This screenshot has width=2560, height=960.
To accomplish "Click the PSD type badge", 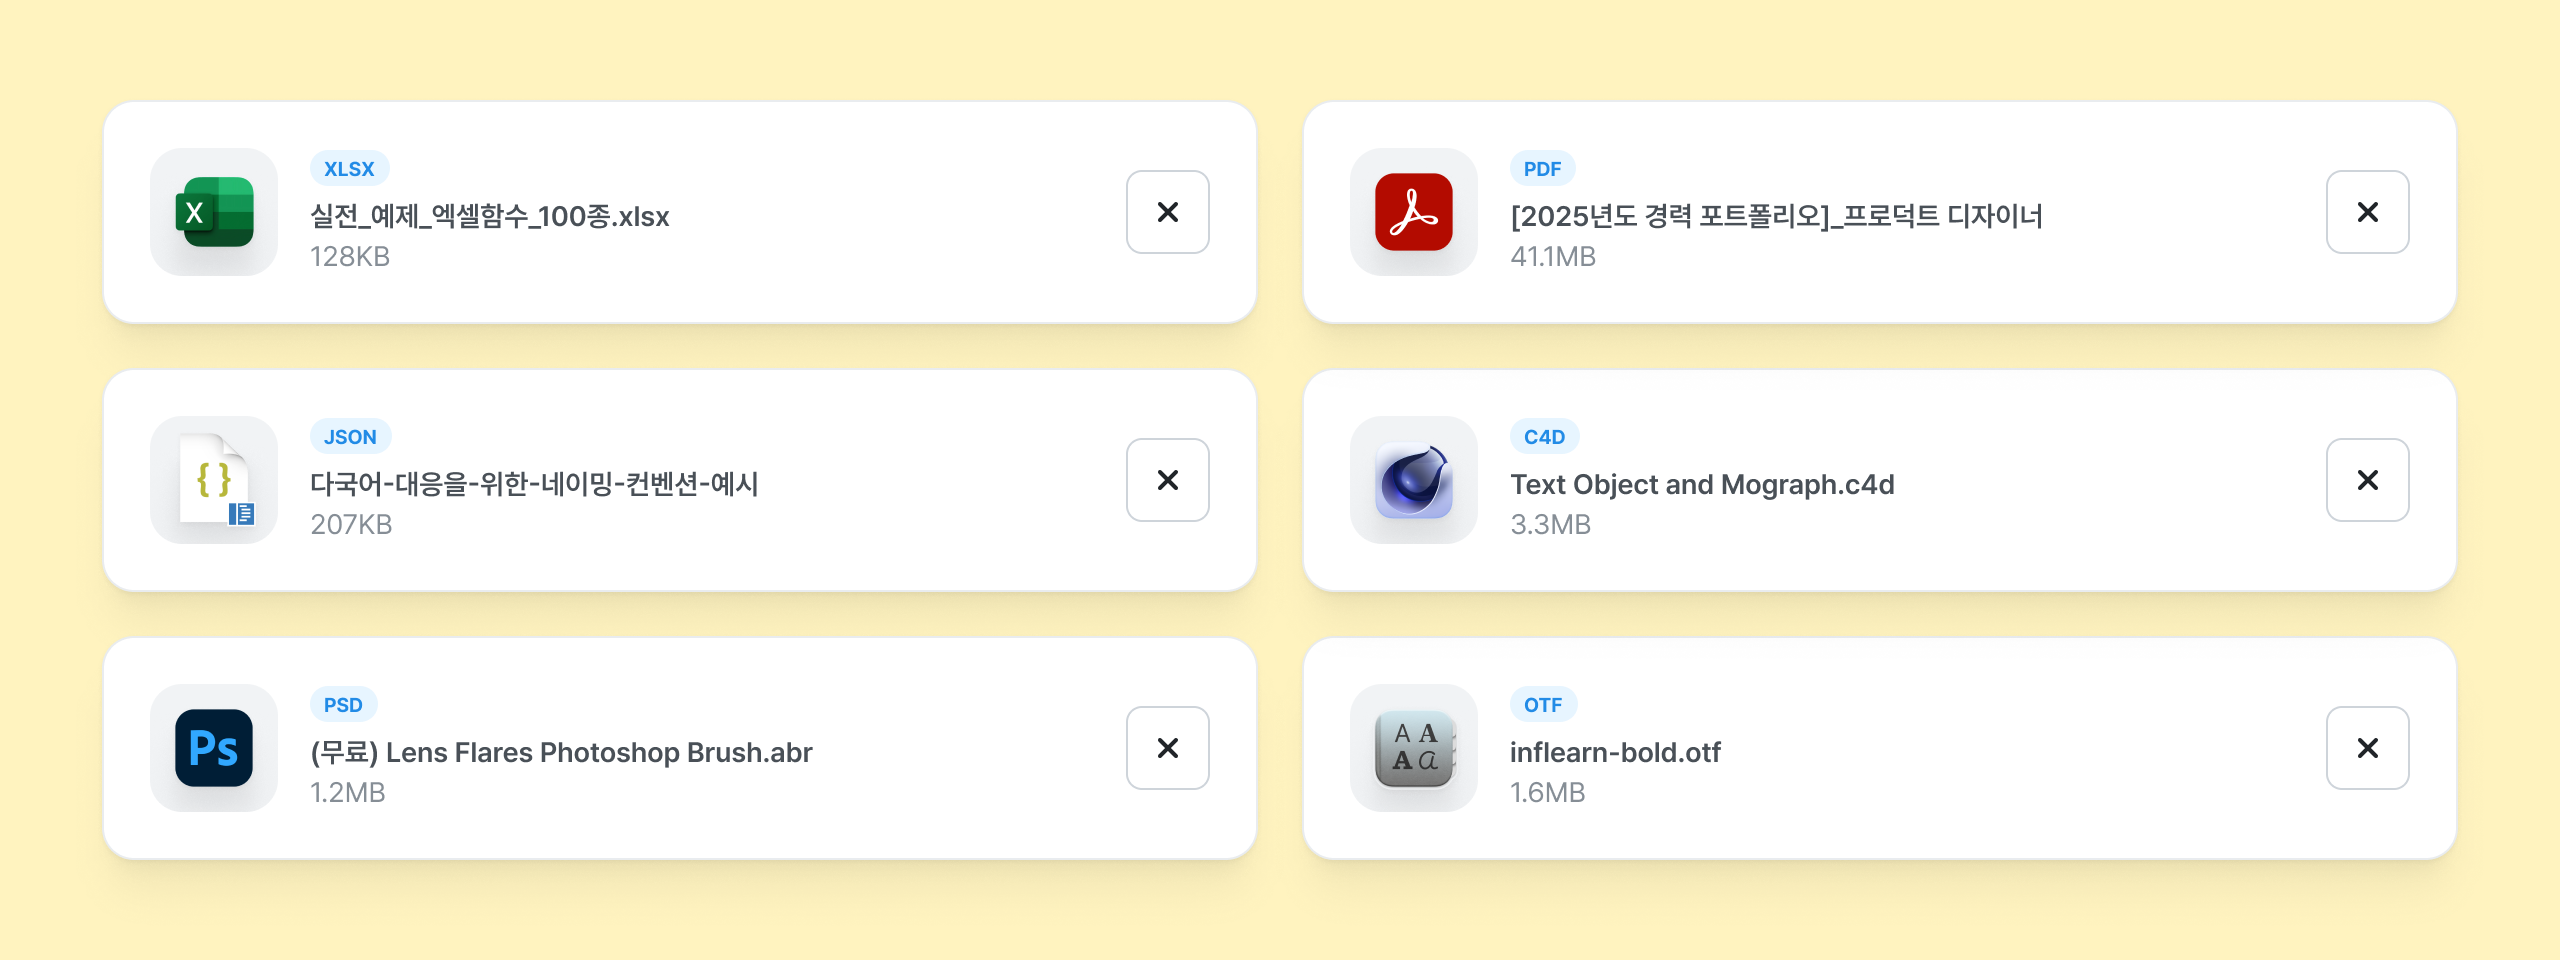I will coord(343,705).
